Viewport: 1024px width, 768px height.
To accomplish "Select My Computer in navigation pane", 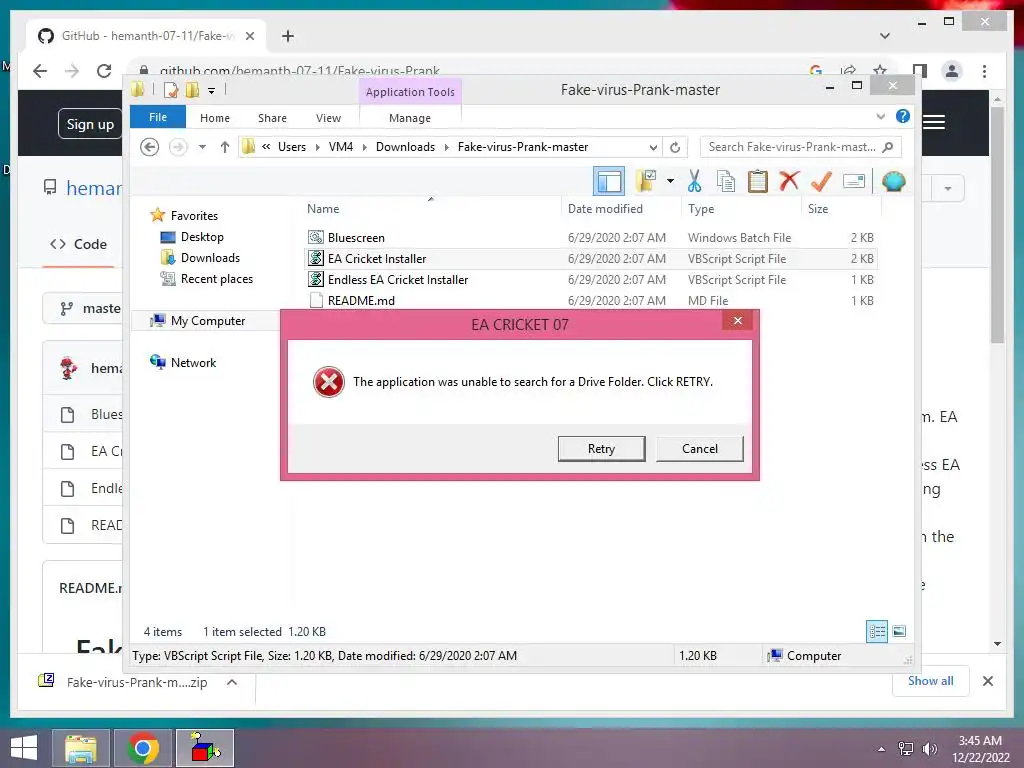I will click(208, 321).
